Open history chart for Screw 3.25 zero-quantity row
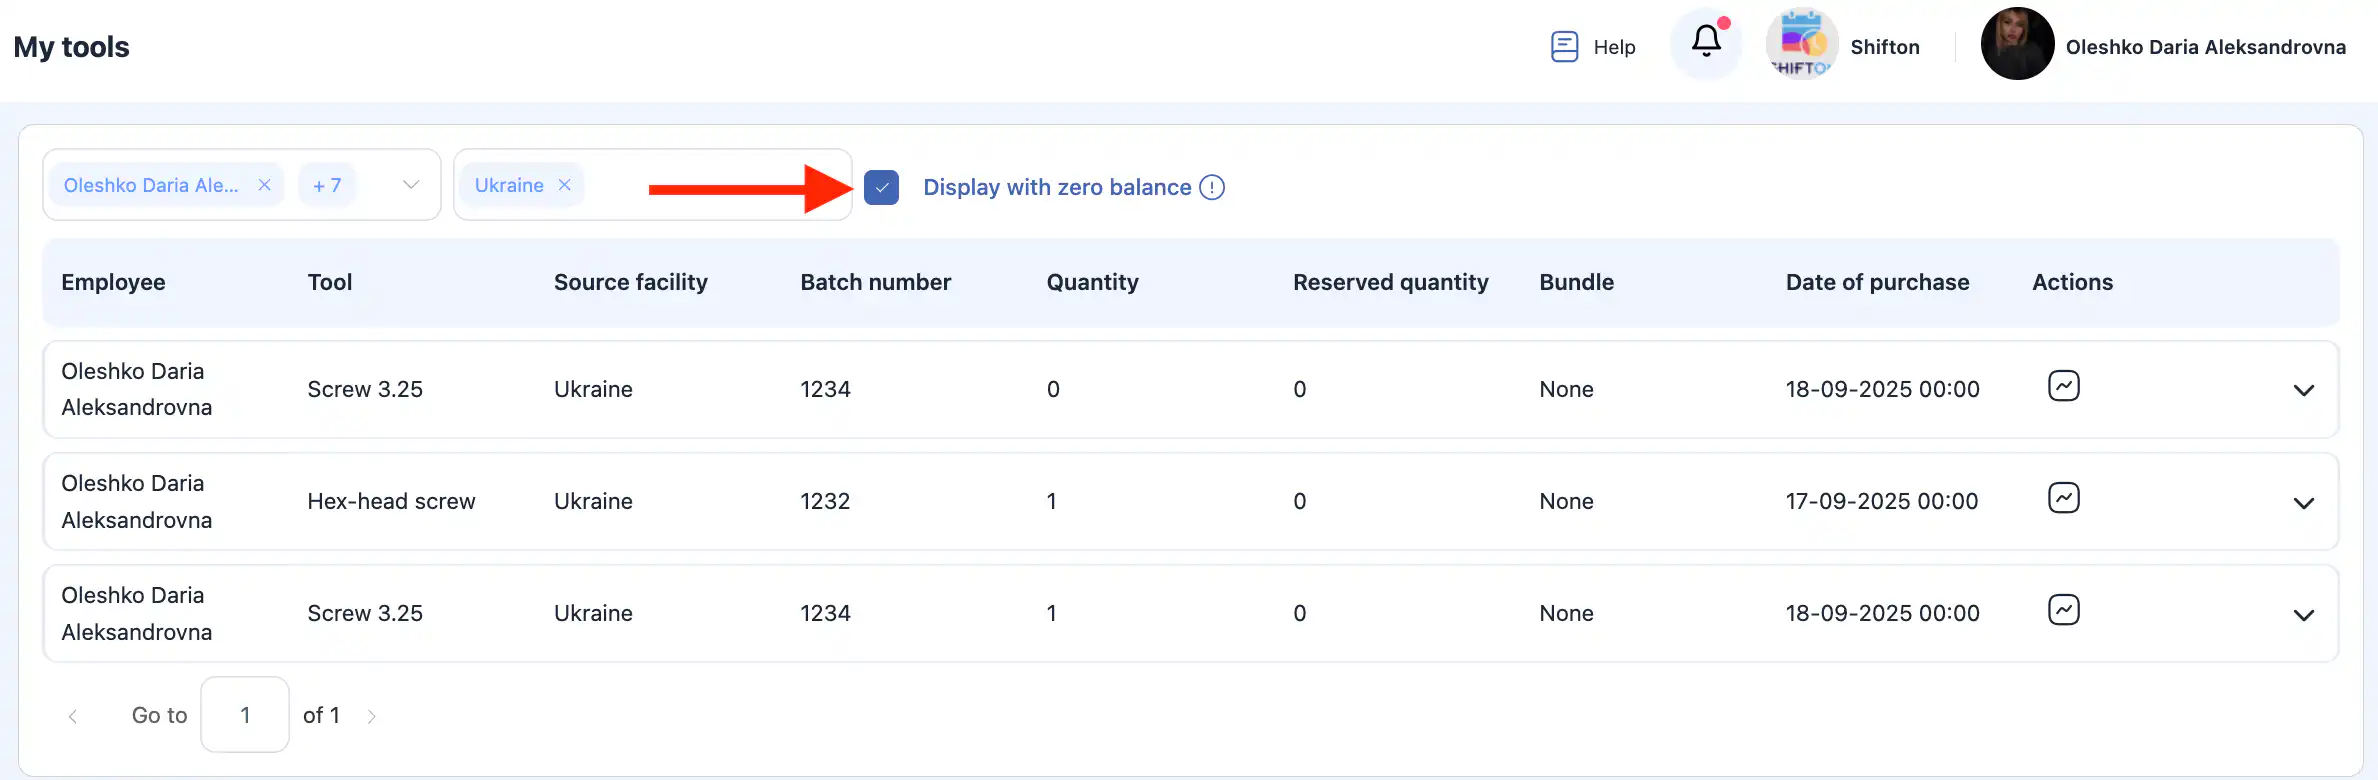This screenshot has height=780, width=2378. point(2063,386)
